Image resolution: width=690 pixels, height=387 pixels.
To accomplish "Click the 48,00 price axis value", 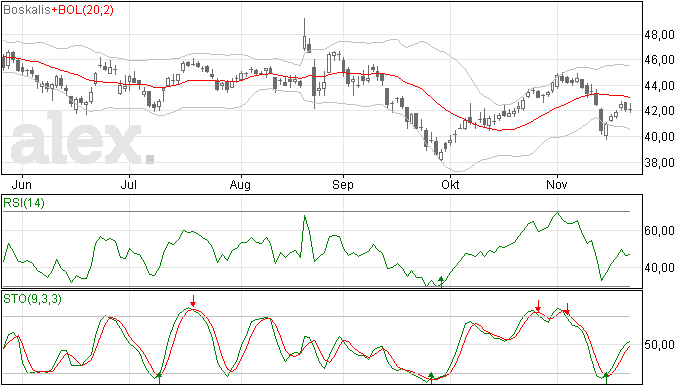I will pos(659,35).
